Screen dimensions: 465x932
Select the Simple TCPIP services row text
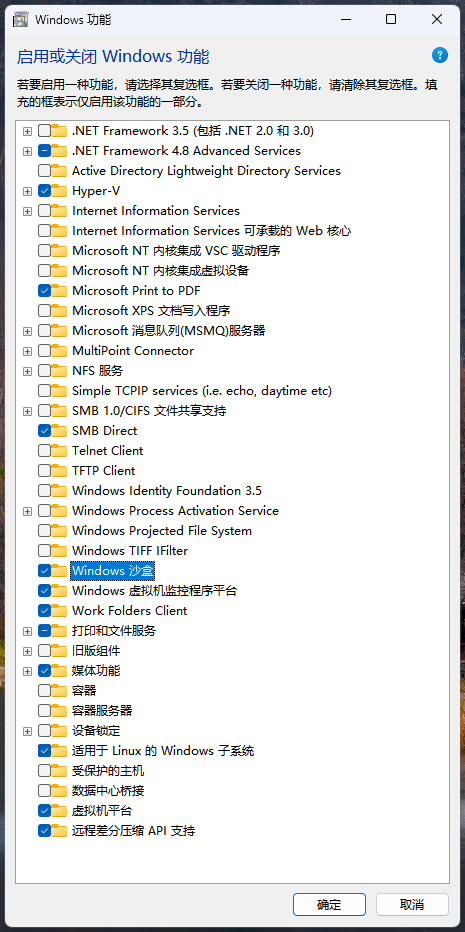coord(202,391)
